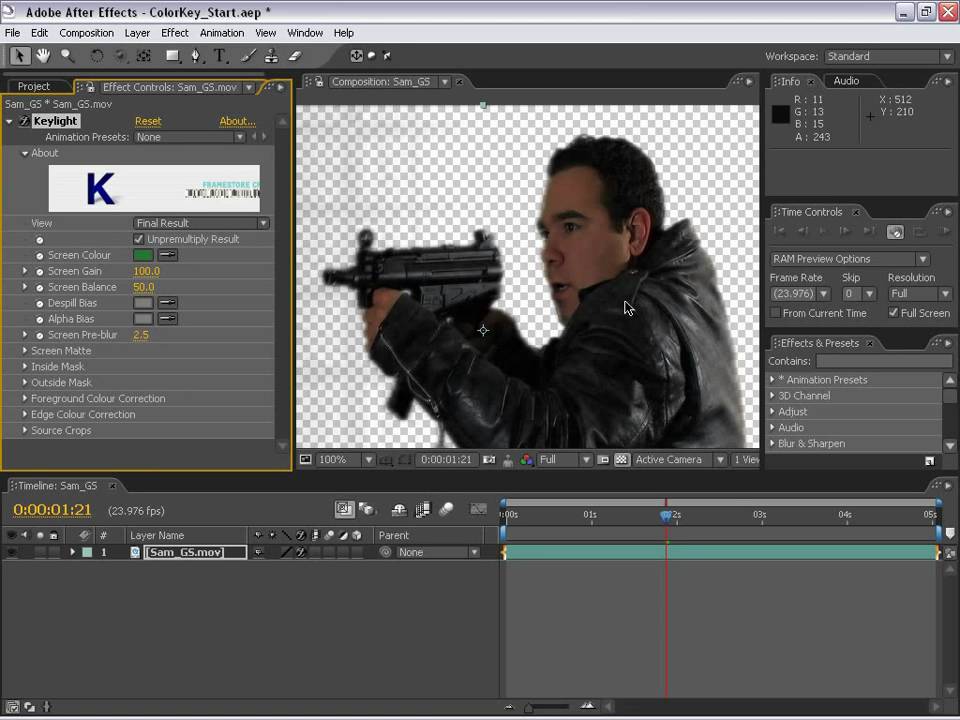
Task: Uncheck Unpremultiply Result checkbox
Action: click(x=138, y=239)
